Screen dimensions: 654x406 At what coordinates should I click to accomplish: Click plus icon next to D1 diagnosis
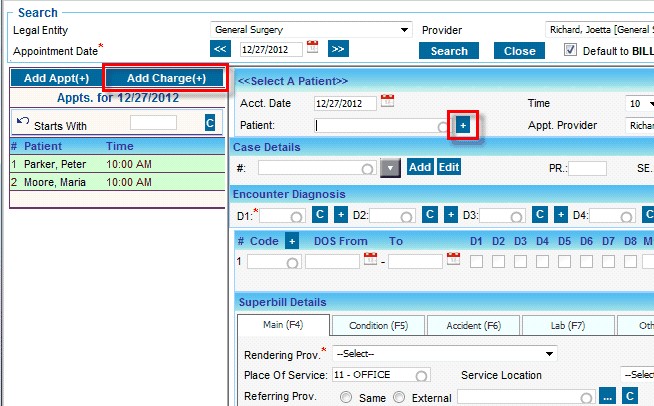(x=341, y=215)
